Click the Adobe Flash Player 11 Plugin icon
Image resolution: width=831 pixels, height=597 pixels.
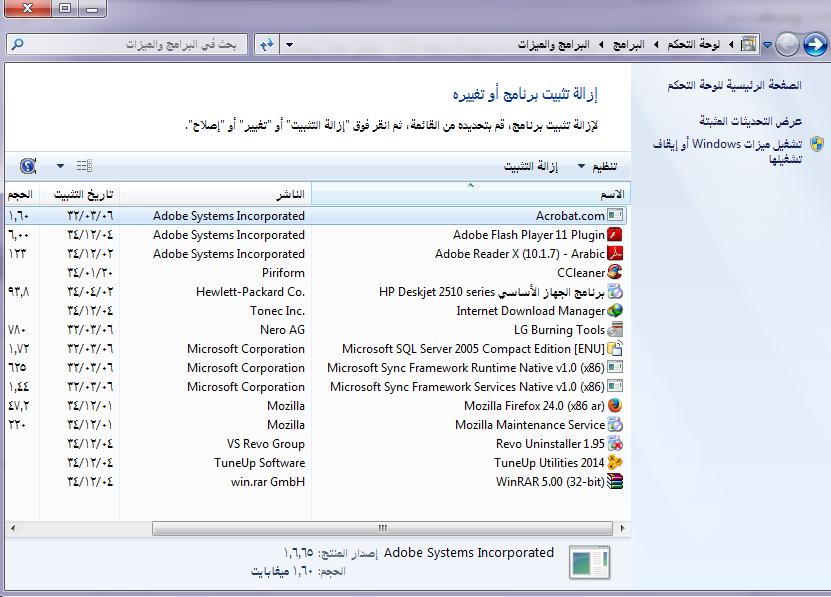[x=615, y=234]
